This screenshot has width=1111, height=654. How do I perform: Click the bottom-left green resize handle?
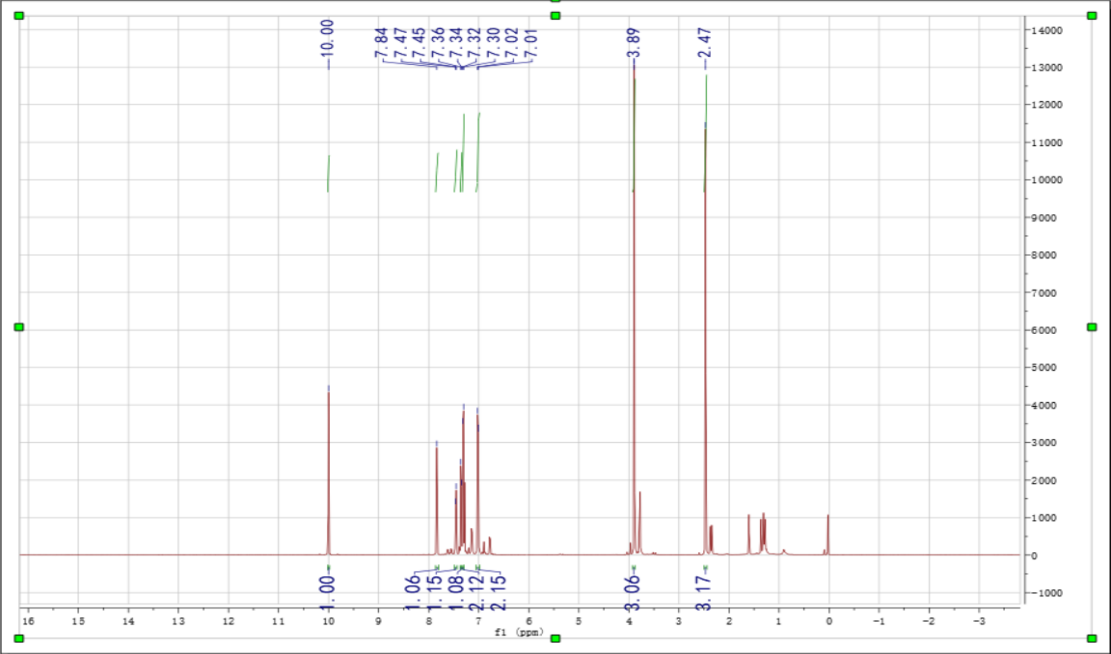coord(18,638)
